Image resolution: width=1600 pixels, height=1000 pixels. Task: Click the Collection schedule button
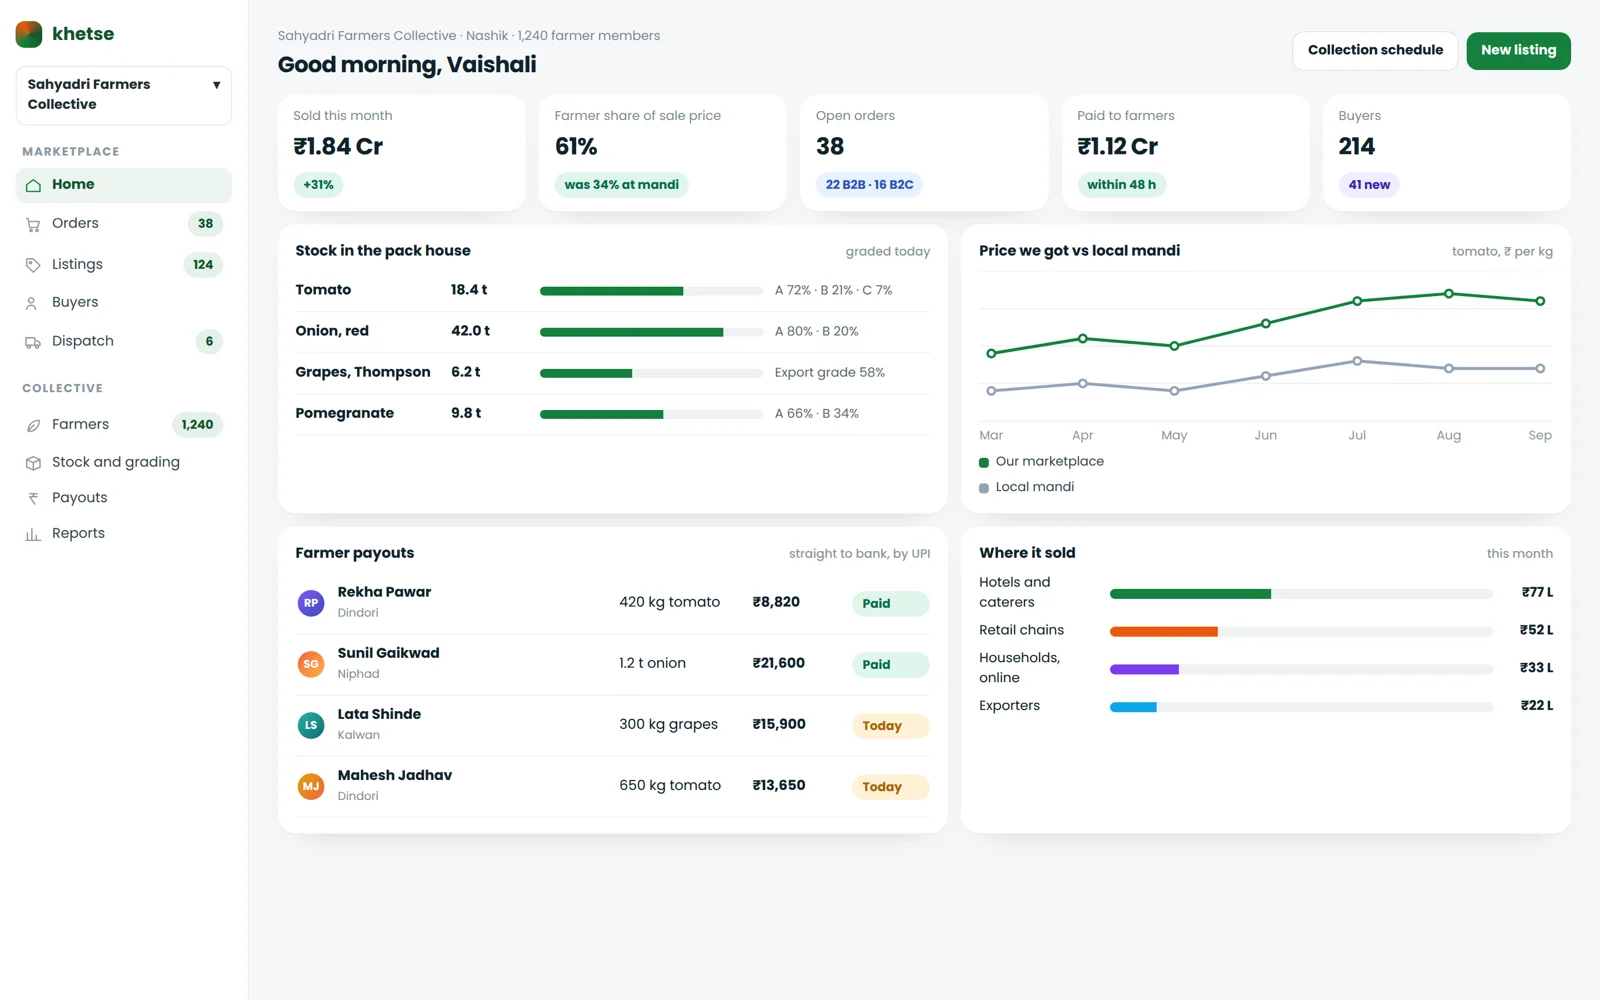pos(1375,50)
